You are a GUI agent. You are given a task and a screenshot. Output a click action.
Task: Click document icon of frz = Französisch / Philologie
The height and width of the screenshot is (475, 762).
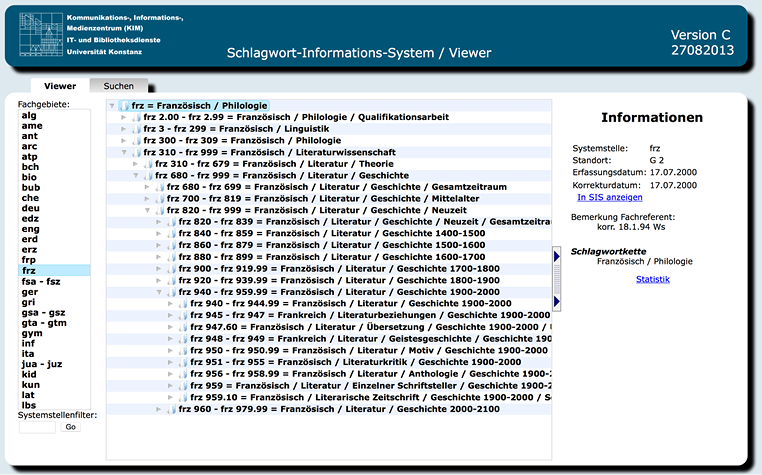coord(124,106)
